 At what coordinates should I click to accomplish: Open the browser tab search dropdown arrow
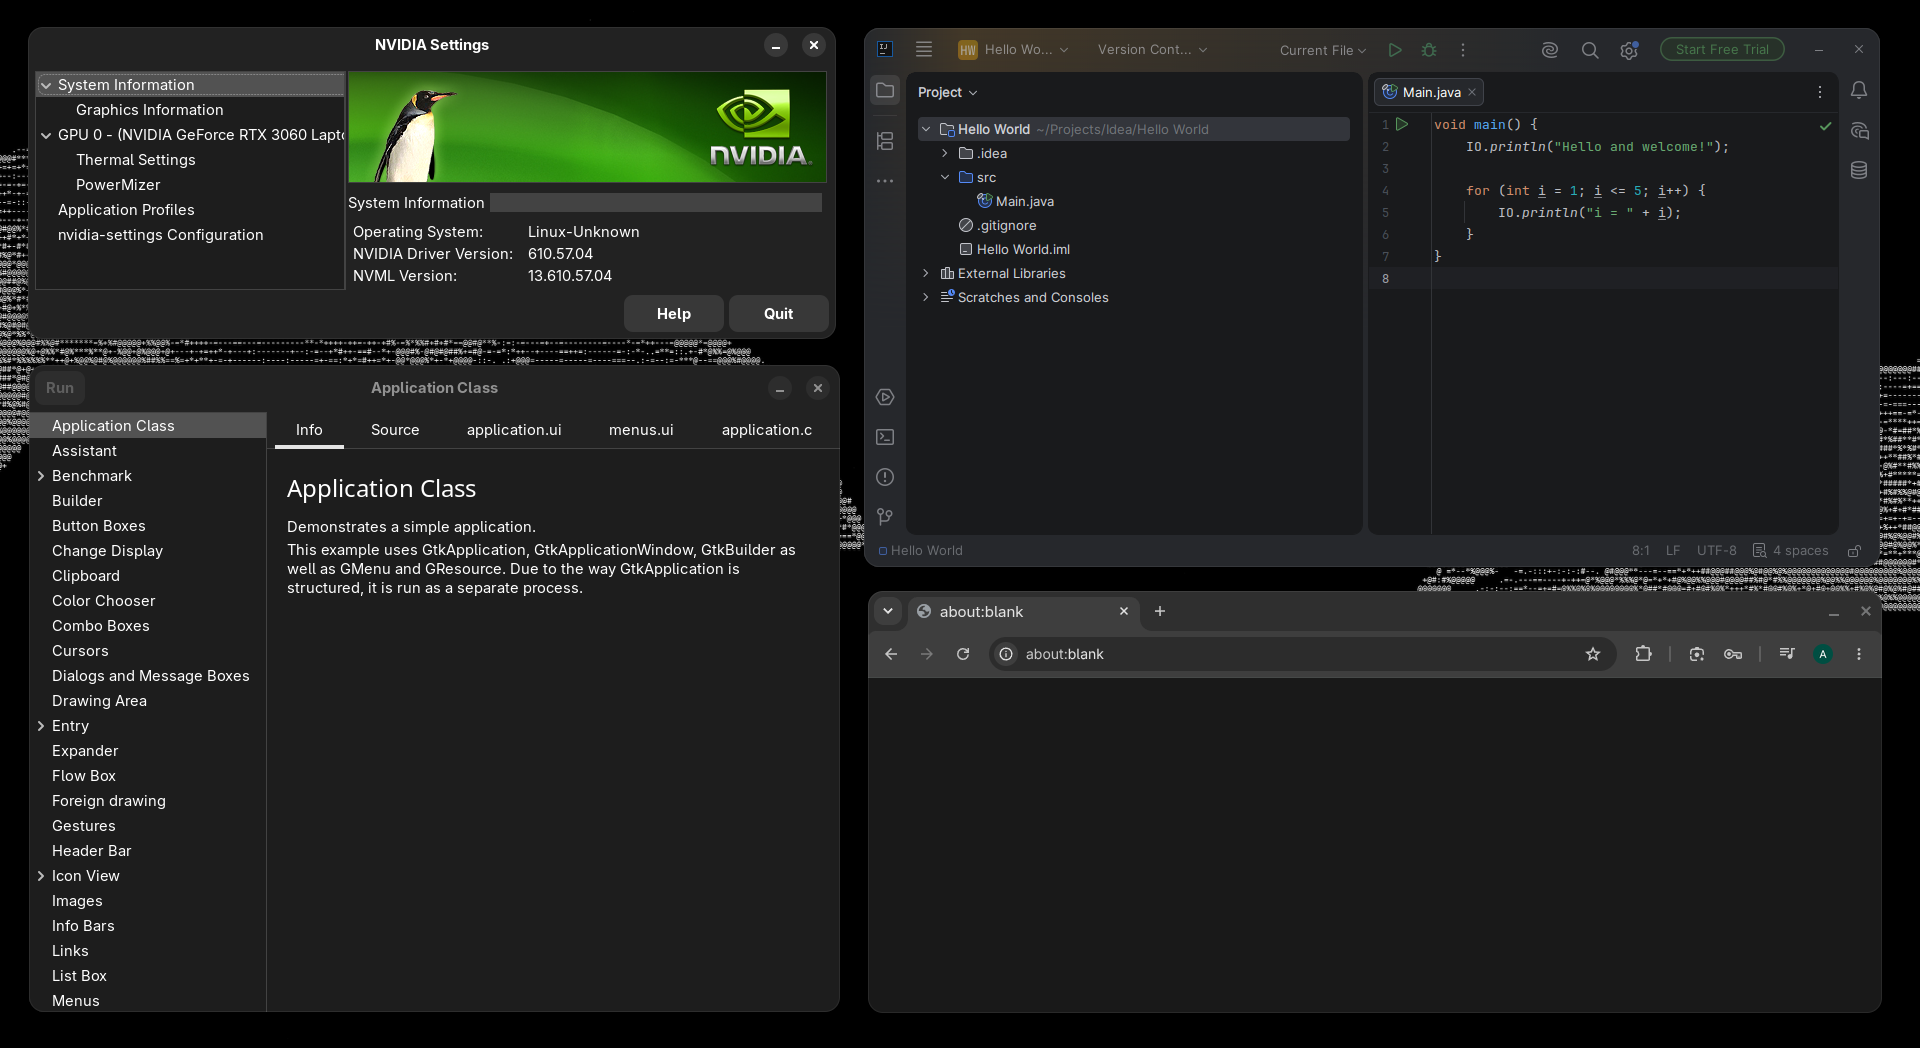point(888,611)
